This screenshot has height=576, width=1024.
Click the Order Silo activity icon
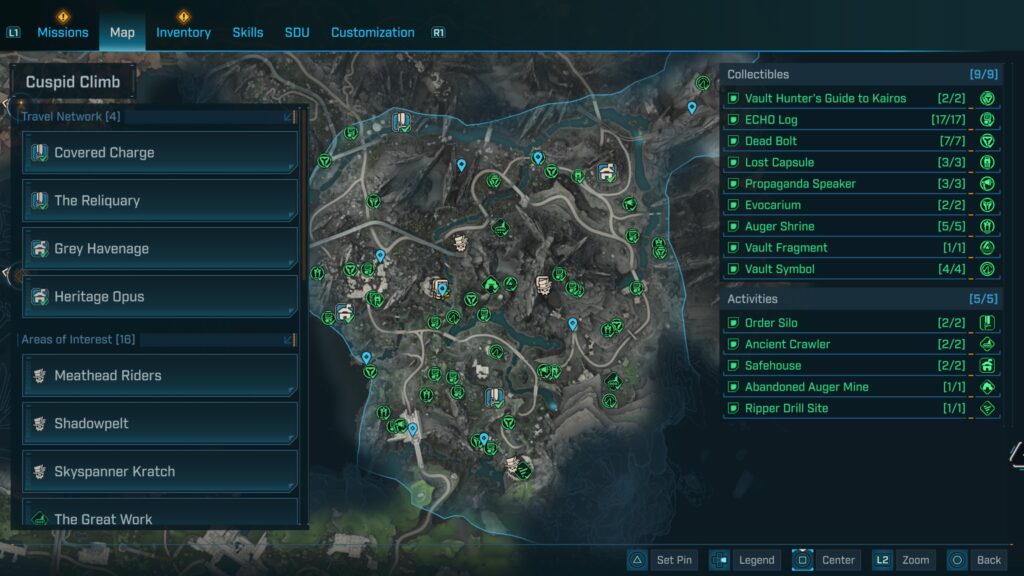[987, 323]
